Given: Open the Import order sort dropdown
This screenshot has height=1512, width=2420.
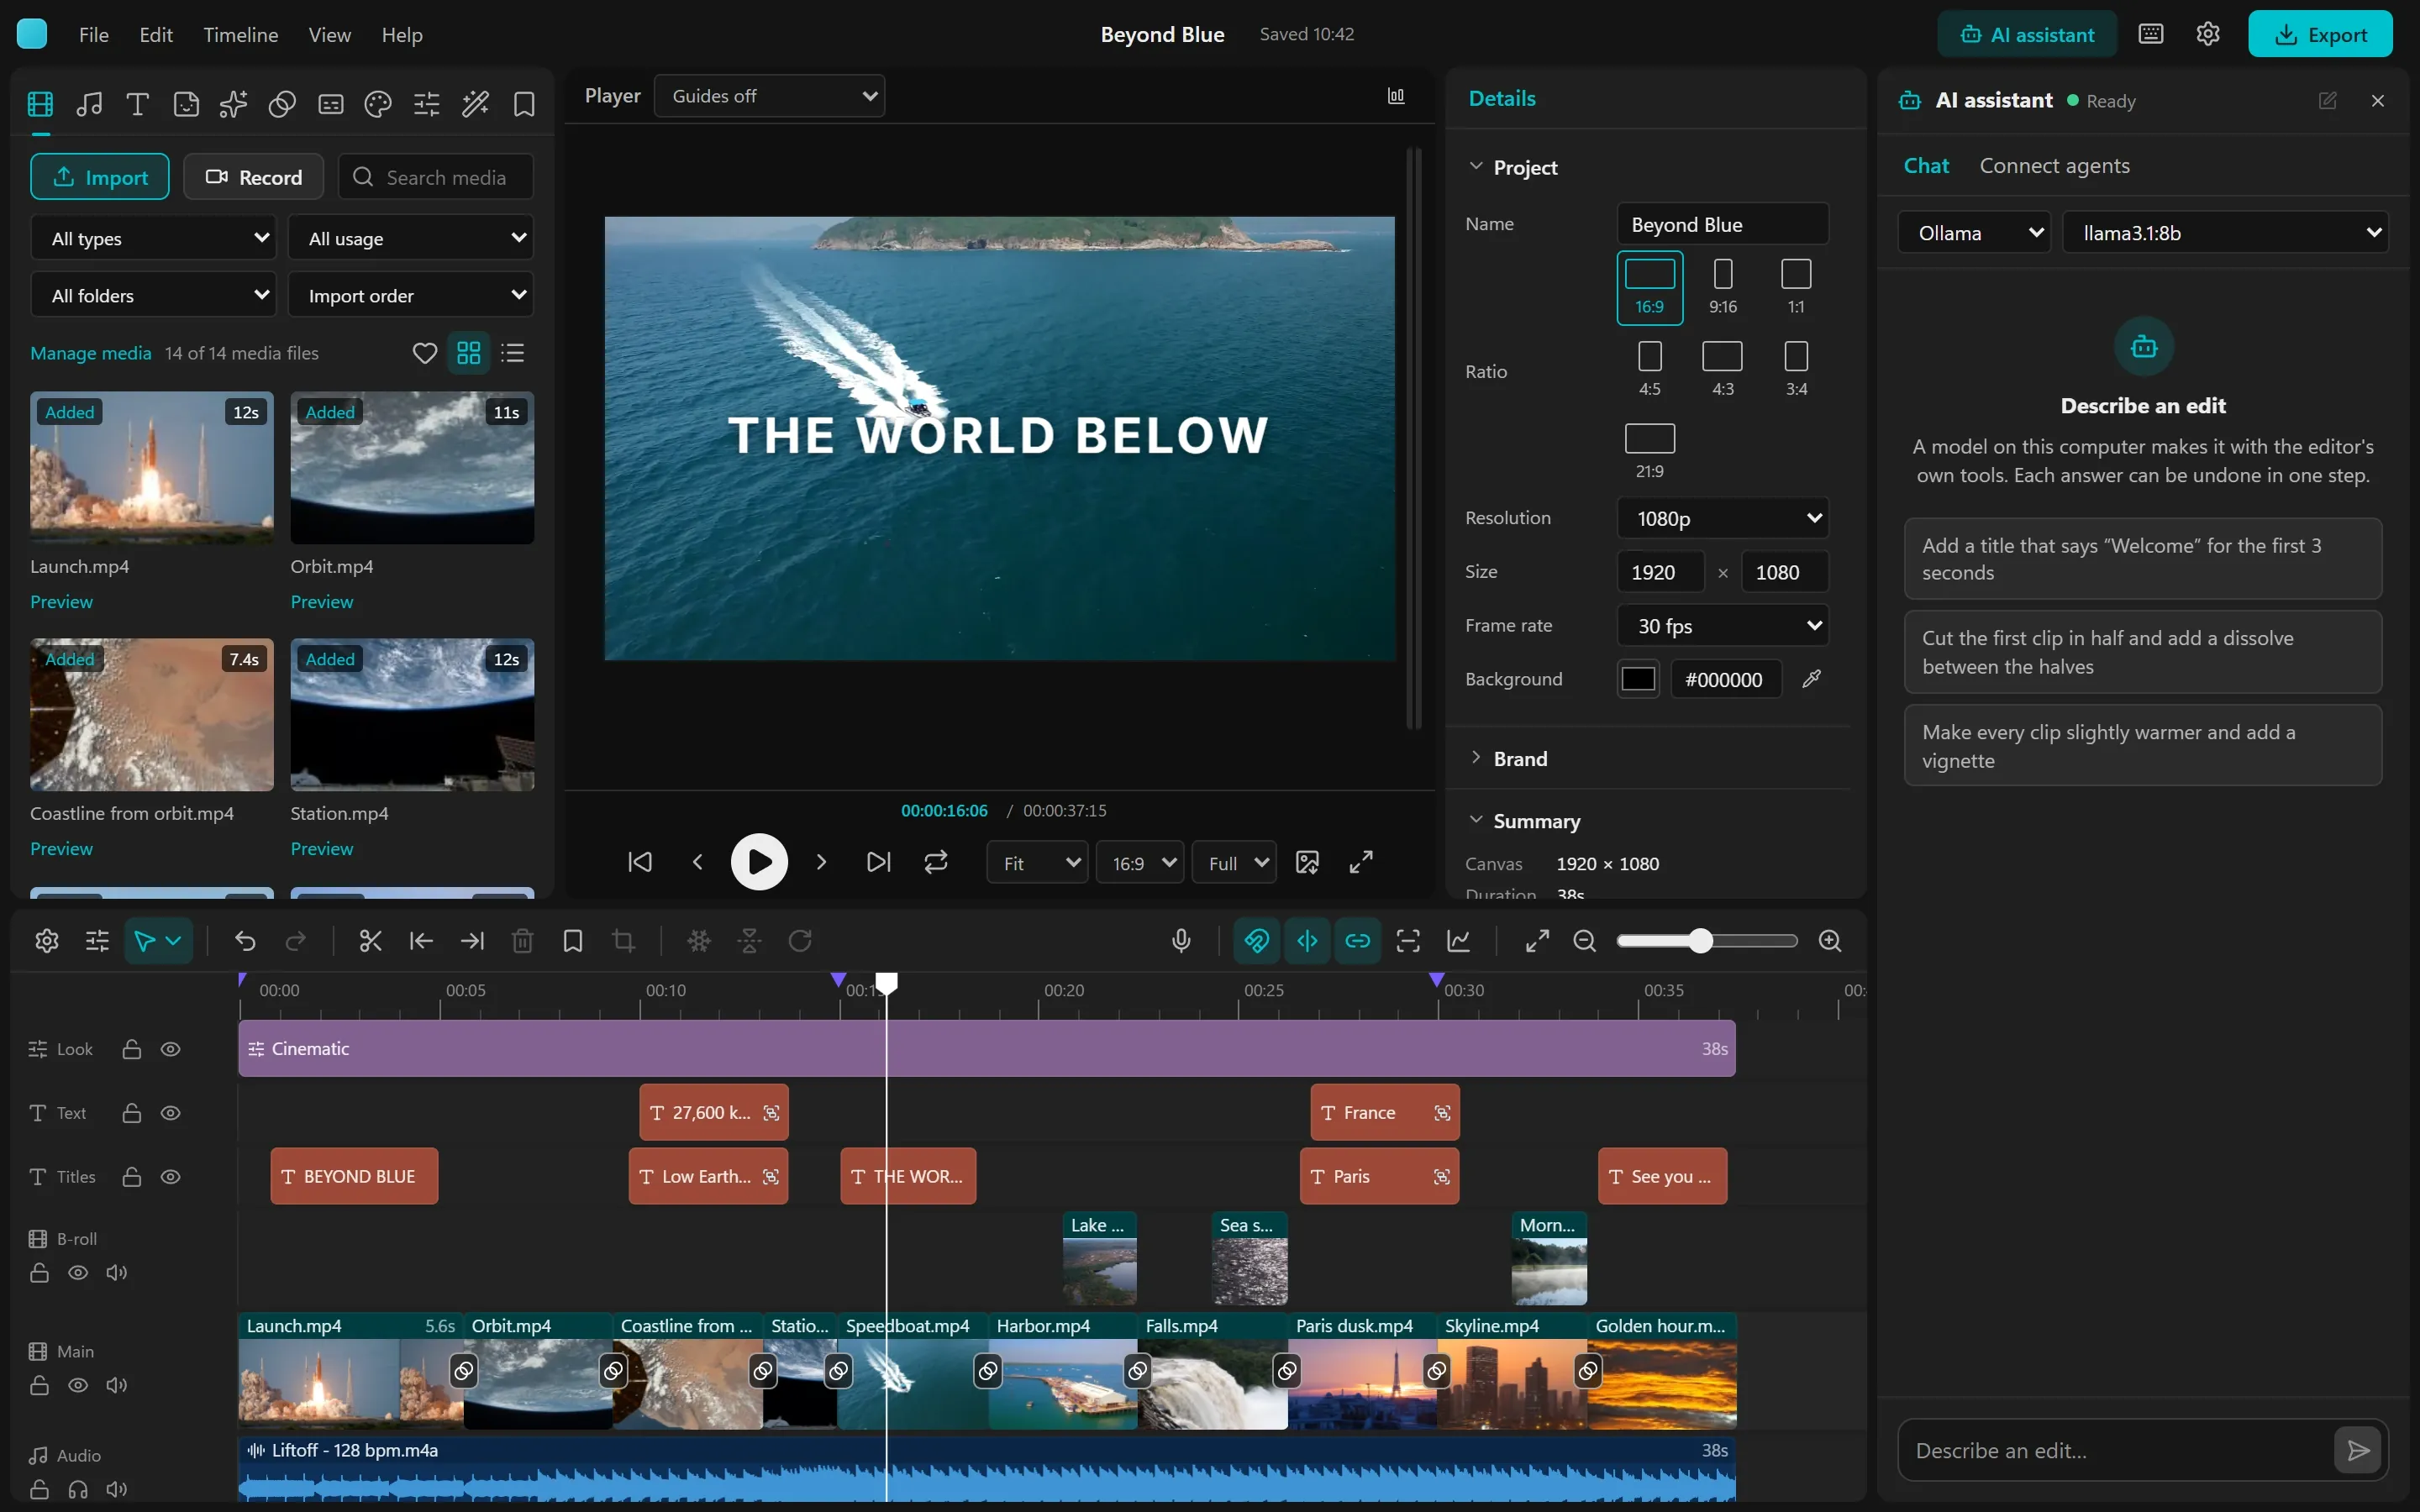Looking at the screenshot, I should click(412, 295).
